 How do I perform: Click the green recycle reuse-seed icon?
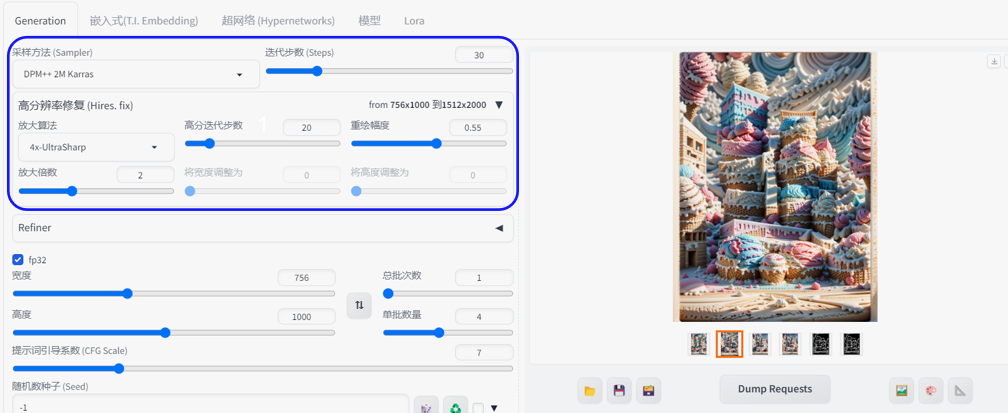point(455,407)
